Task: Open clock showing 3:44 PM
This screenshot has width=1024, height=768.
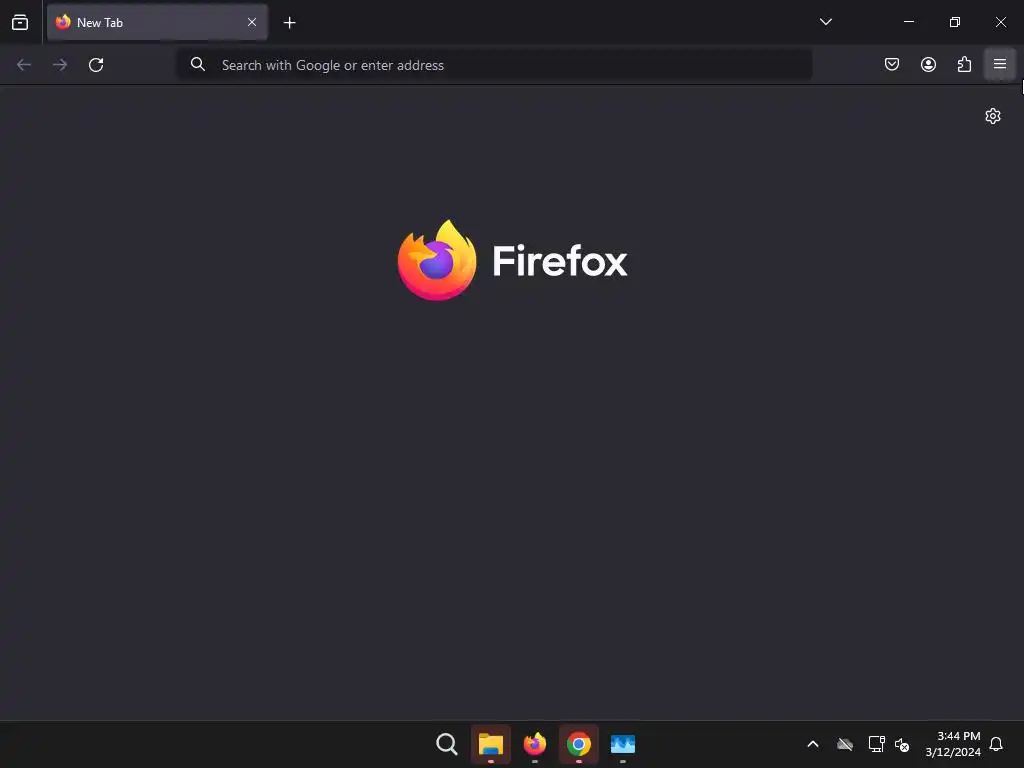Action: pos(953,744)
